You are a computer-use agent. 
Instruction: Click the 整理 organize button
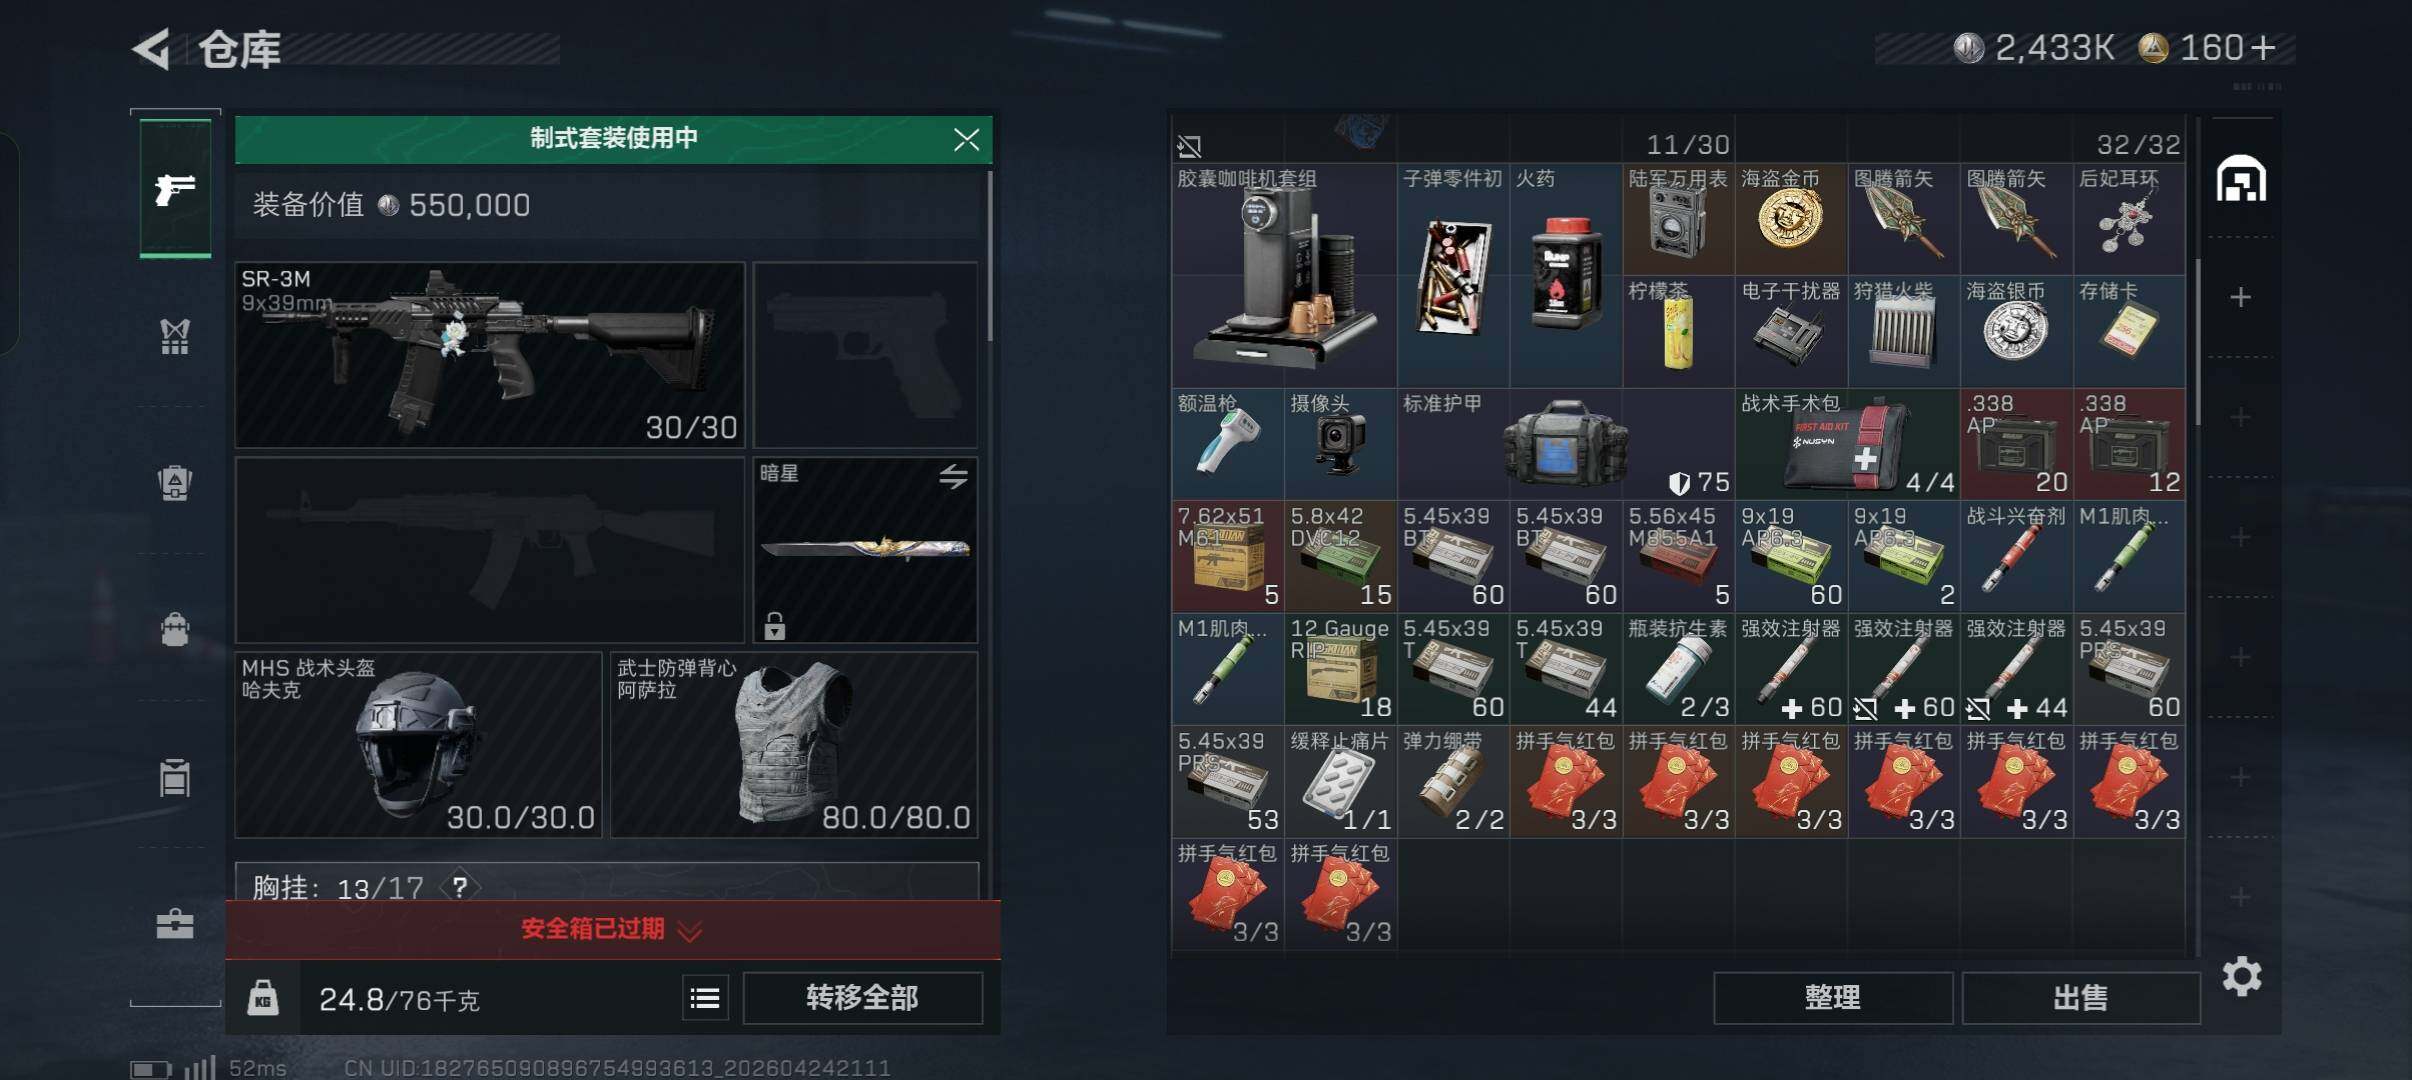coord(1832,998)
